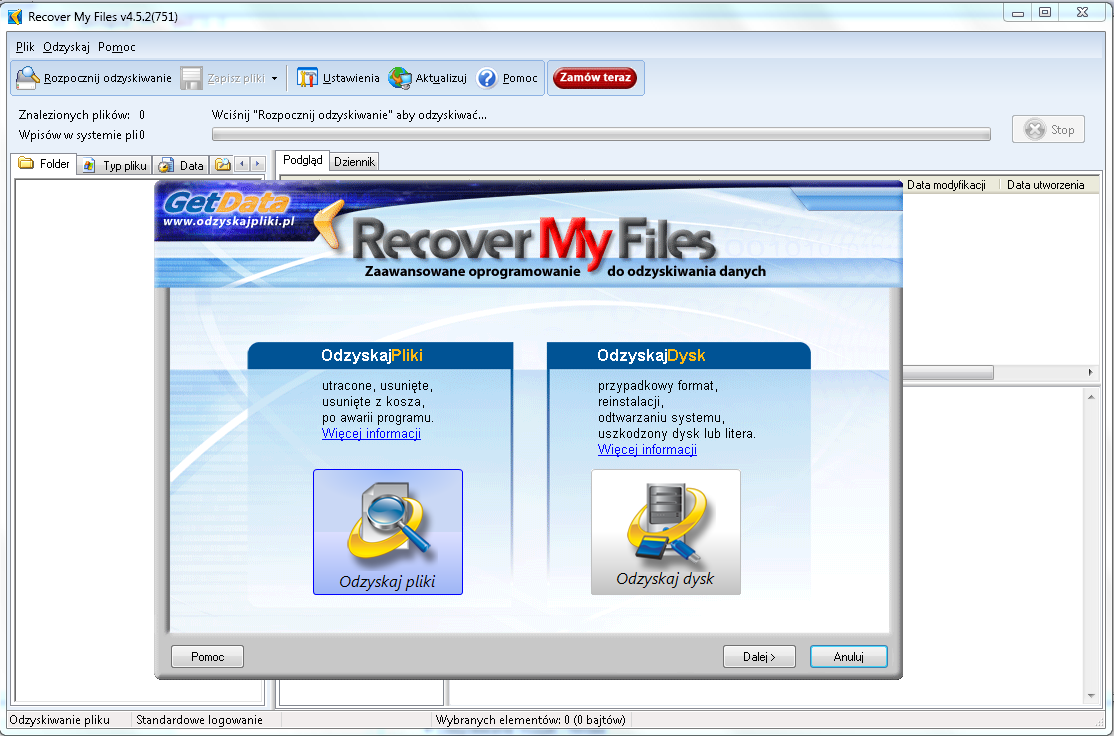Click the OdzyskajPliki panel header
The width and height of the screenshot is (1114, 736).
pyautogui.click(x=380, y=355)
